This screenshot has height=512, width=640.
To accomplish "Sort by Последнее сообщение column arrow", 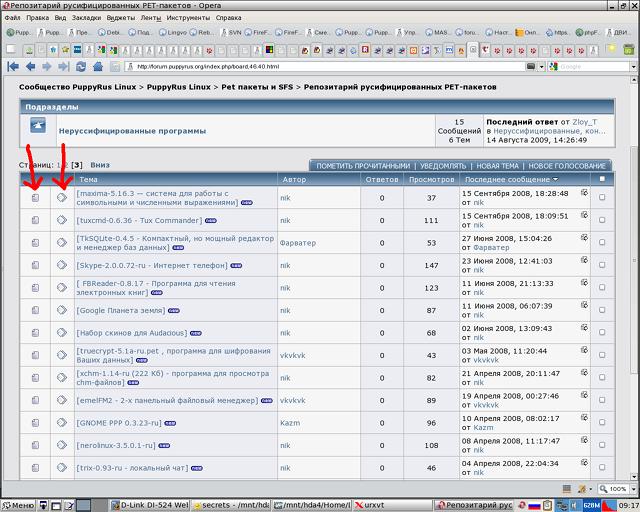I will (555, 179).
